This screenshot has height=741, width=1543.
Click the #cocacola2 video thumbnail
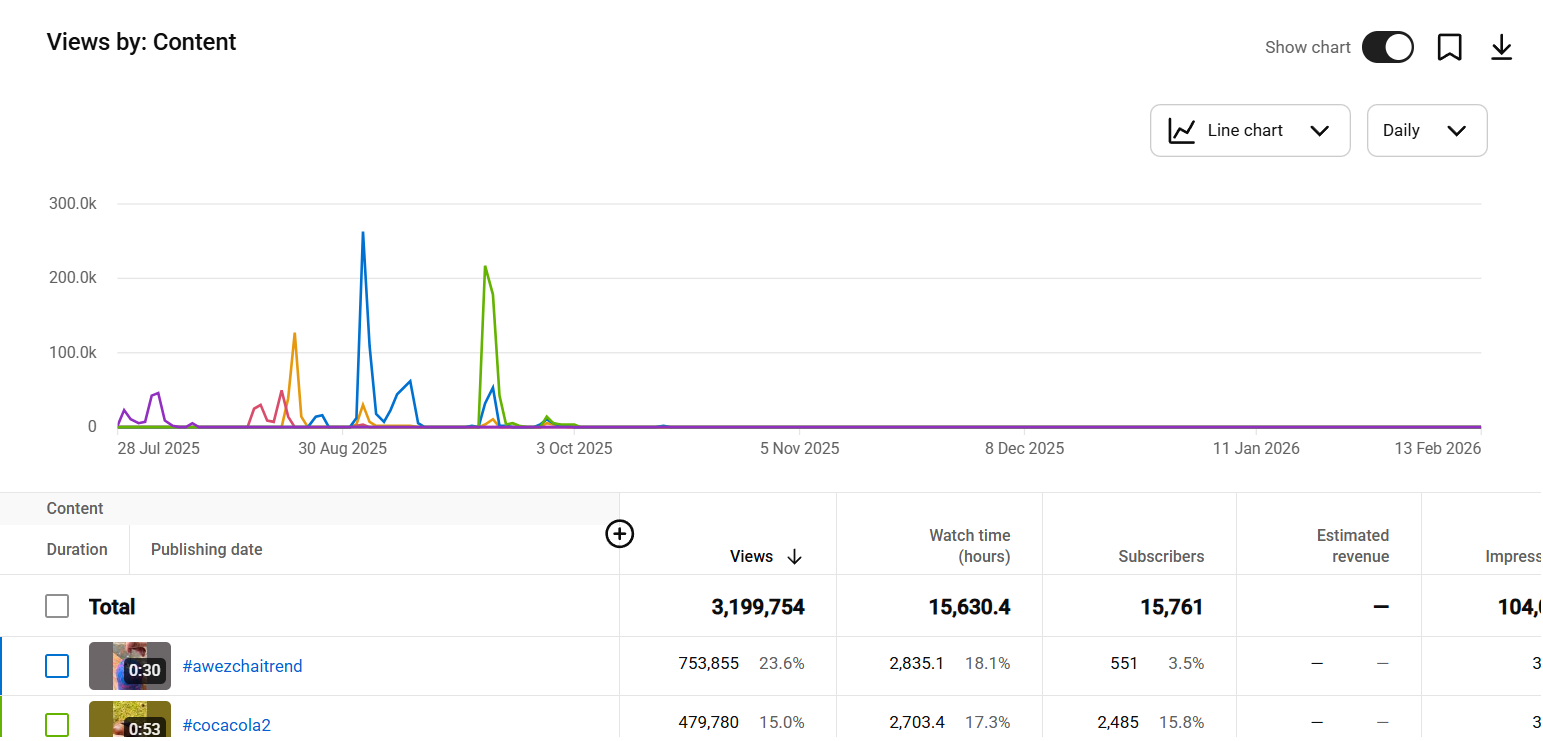[x=130, y=721]
